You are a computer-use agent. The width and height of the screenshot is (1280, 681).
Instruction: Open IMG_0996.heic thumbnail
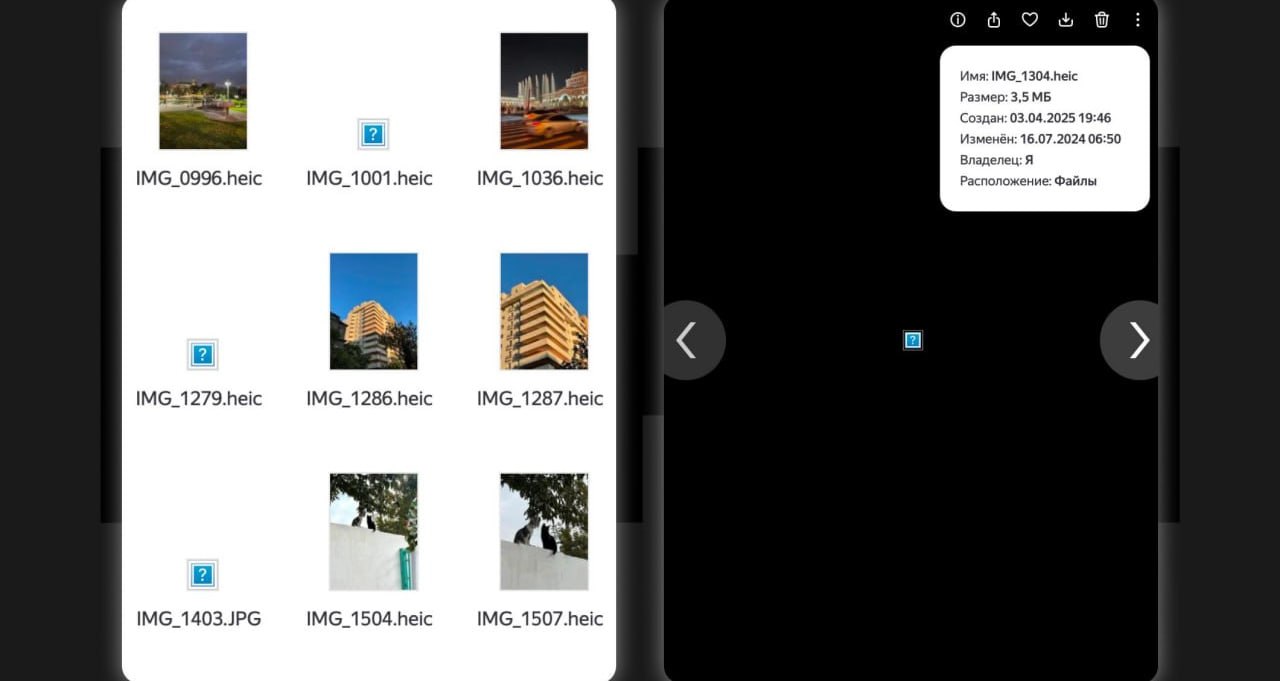[x=203, y=91]
